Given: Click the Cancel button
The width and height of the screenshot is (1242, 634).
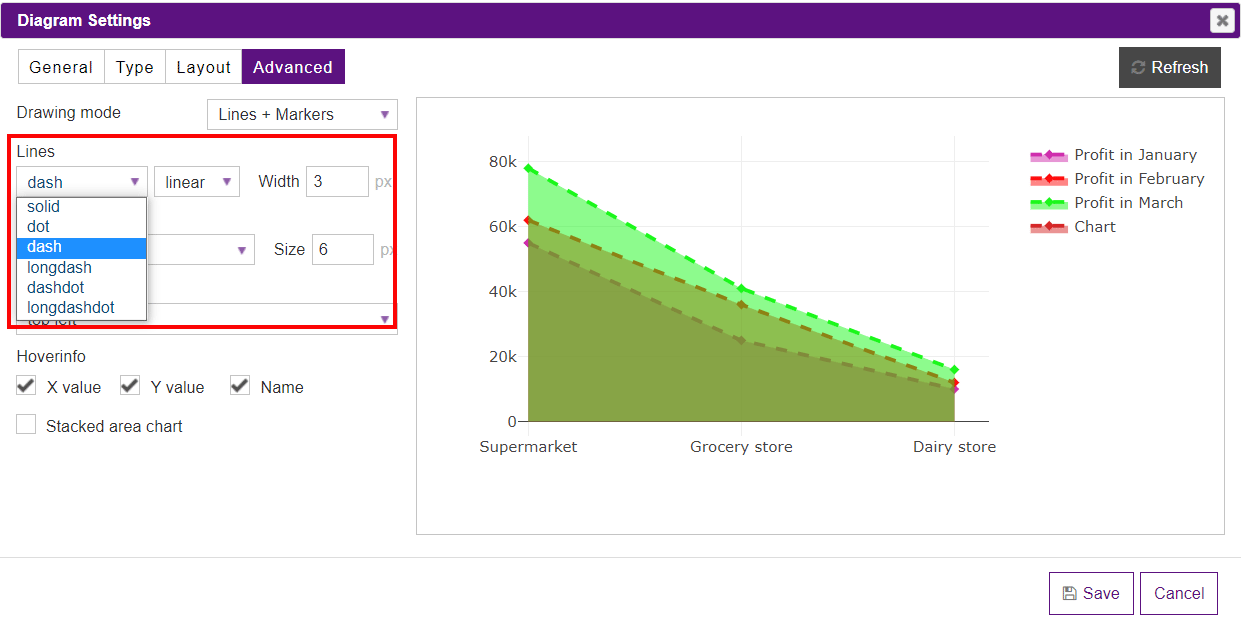Looking at the screenshot, I should click(x=1179, y=593).
